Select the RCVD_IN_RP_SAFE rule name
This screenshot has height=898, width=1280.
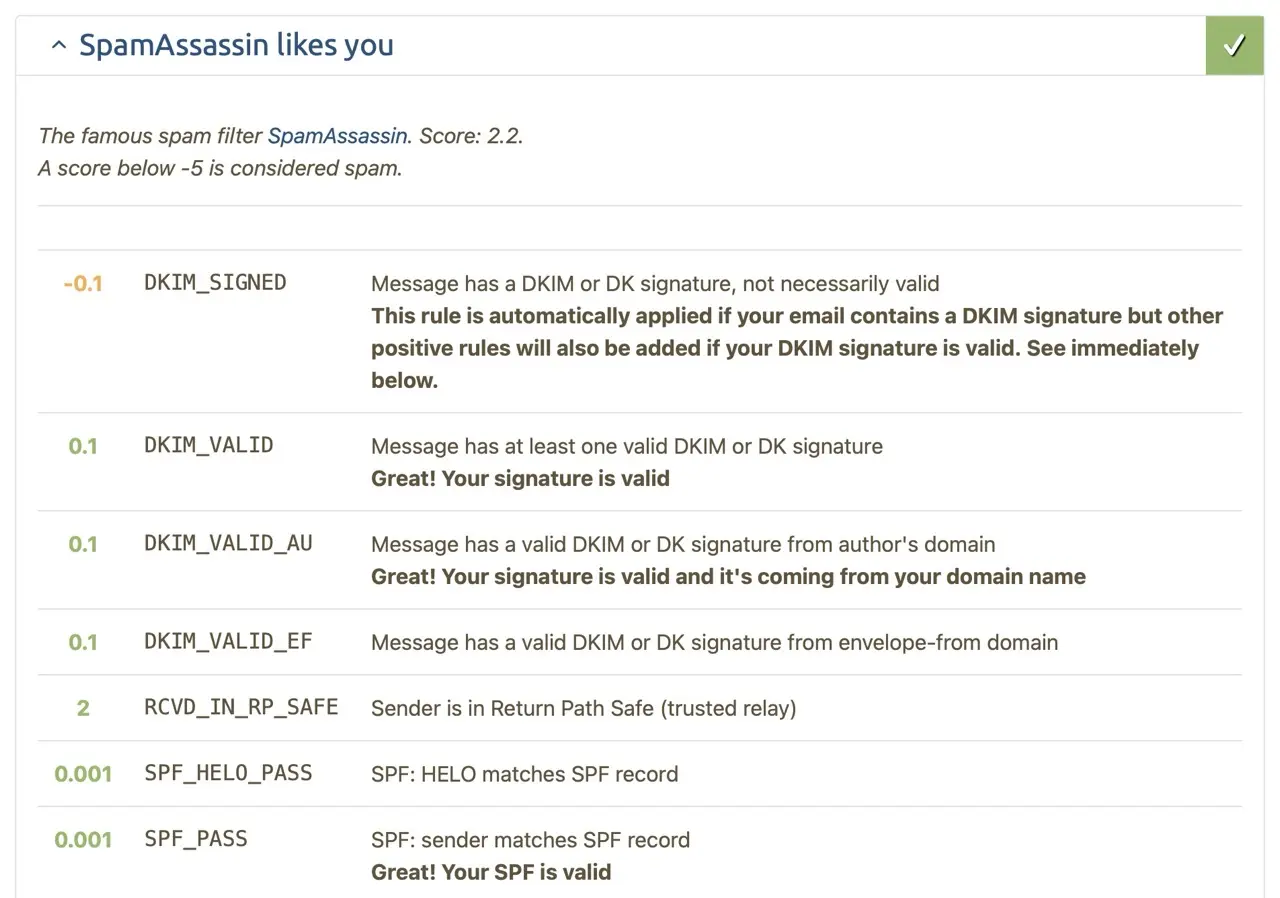[x=241, y=707]
